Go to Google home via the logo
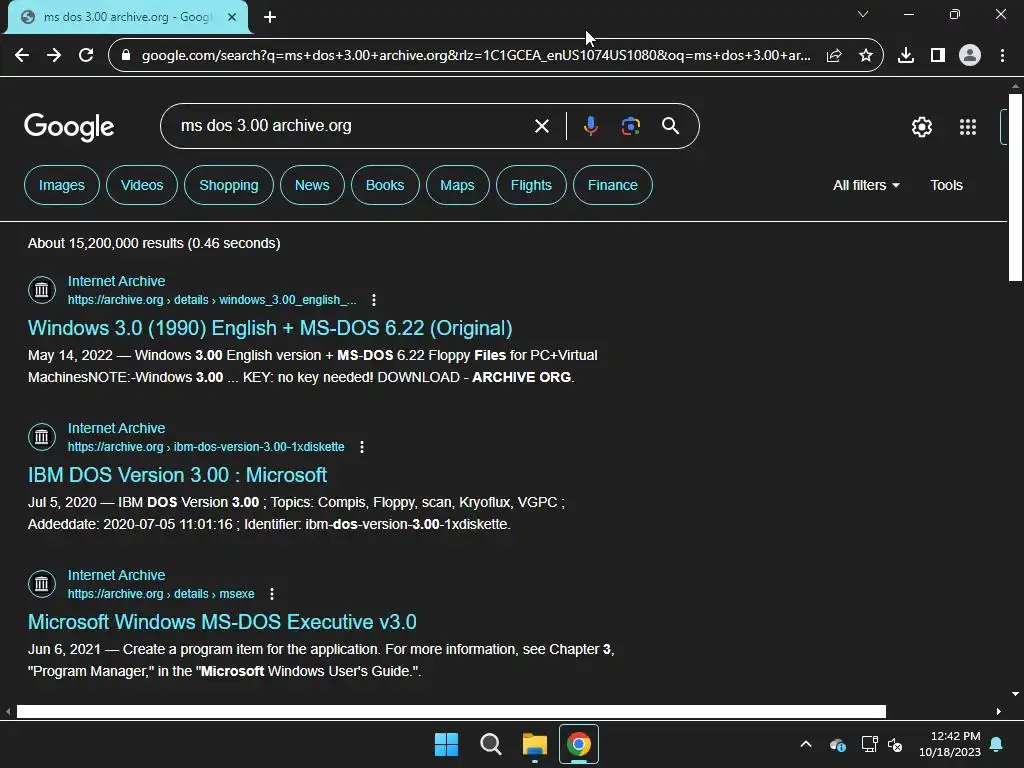Image resolution: width=1024 pixels, height=768 pixels. pos(69,127)
